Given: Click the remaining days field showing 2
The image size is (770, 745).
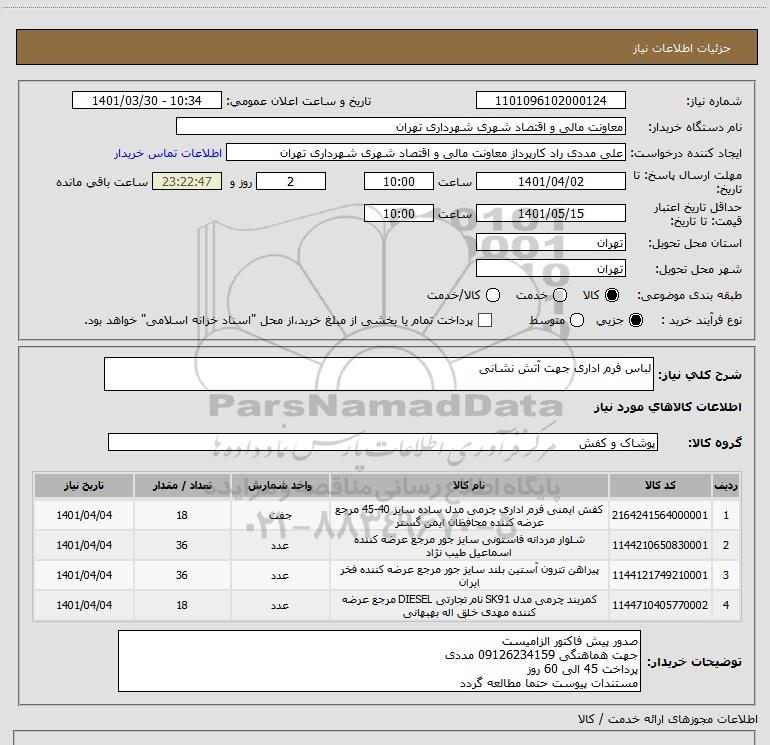Looking at the screenshot, I should 291,182.
